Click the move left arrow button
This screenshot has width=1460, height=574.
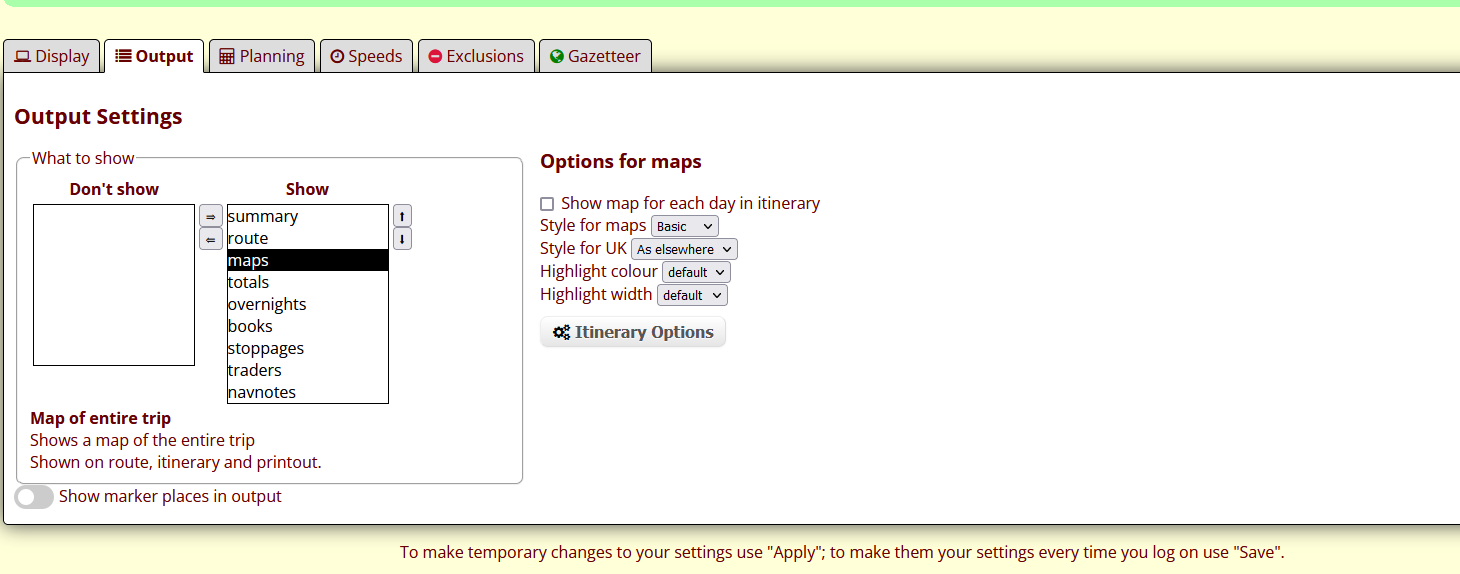[x=210, y=239]
